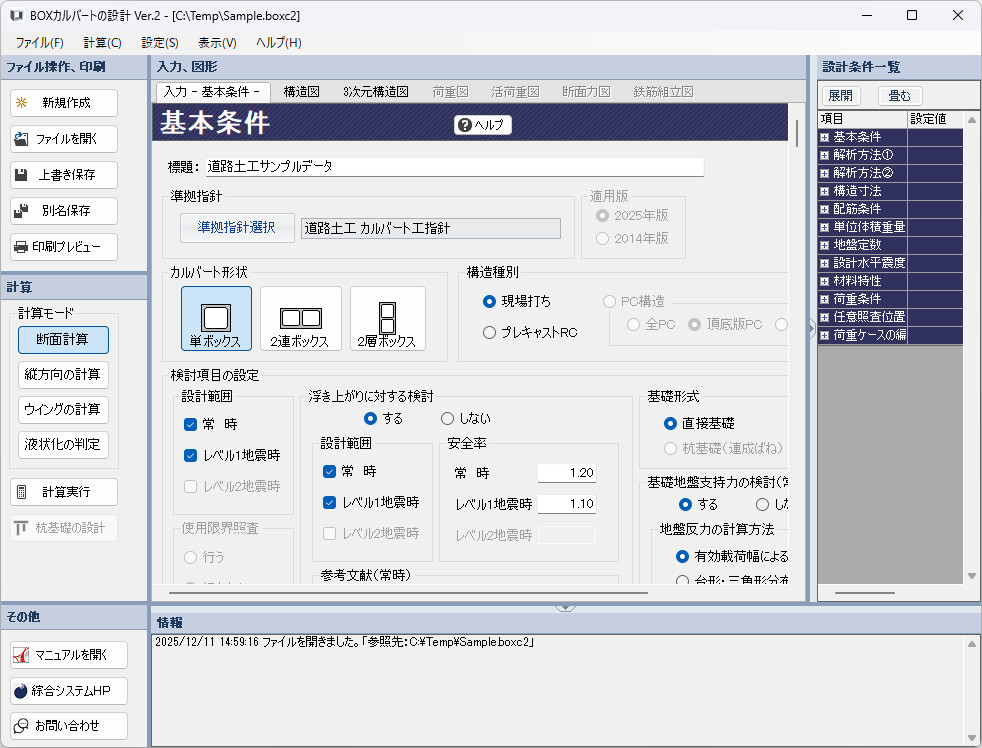This screenshot has height=748, width=982.
Task: Run calculation with 計算実行 icon
Action: coord(21,492)
